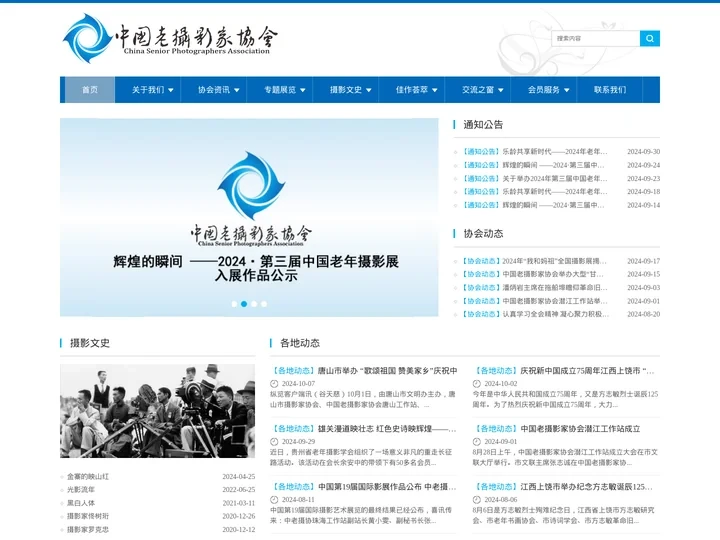720x540 pixels.
Task: Open the 佳作荟萃 menu
Action: [x=412, y=90]
